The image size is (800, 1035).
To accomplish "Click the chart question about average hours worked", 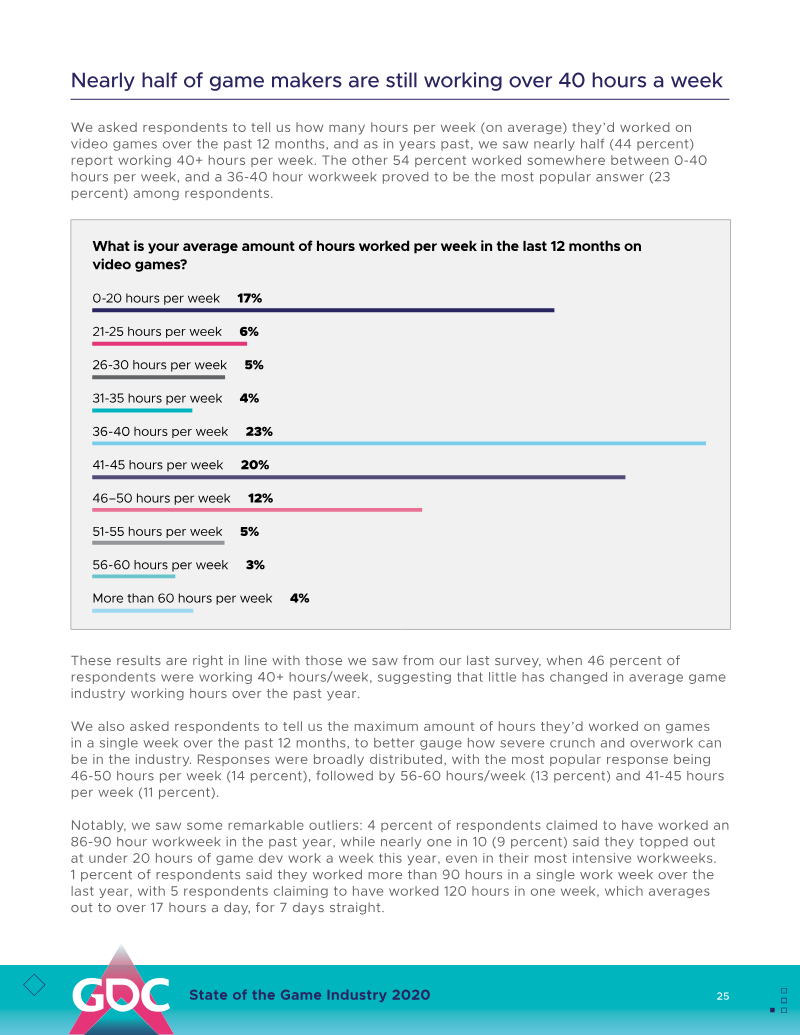I will coord(366,255).
